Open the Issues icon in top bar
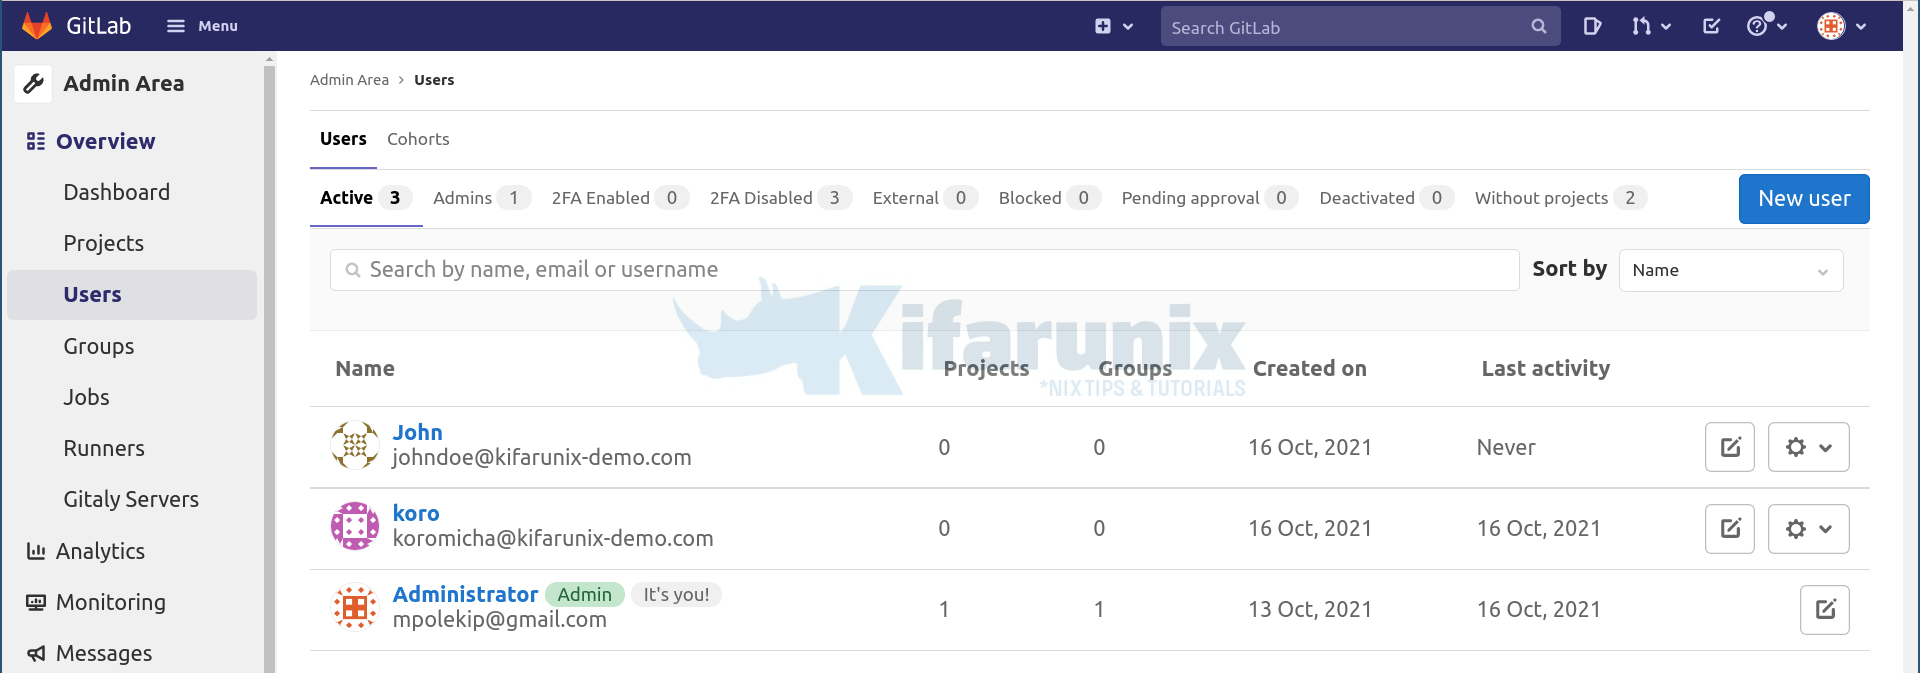The height and width of the screenshot is (673, 1920). click(1592, 27)
